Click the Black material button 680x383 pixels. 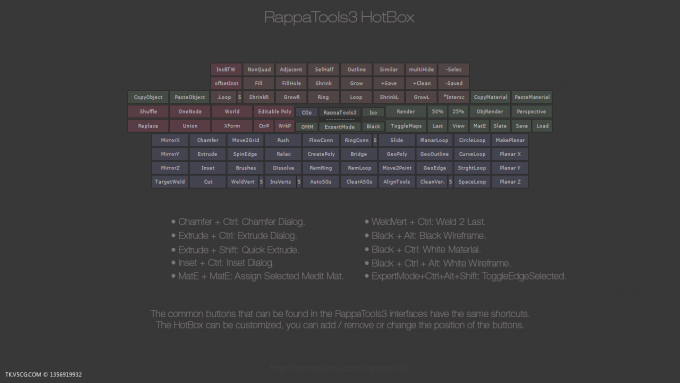[373, 127]
